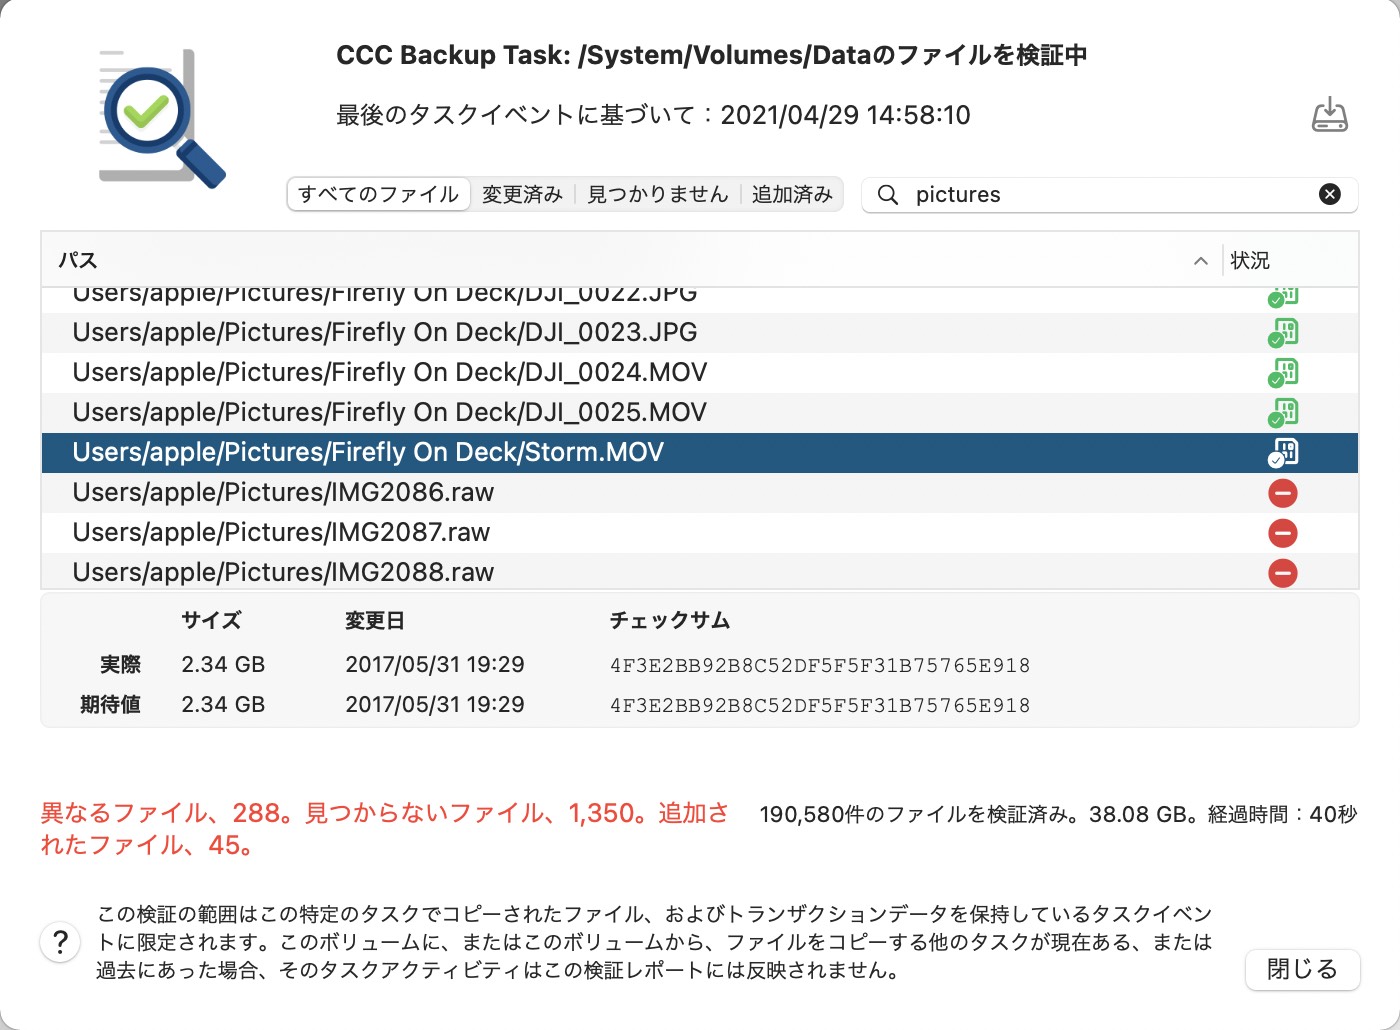Click the verified status icon for DJI_0024.MOV
The width and height of the screenshot is (1400, 1030).
pyautogui.click(x=1283, y=373)
